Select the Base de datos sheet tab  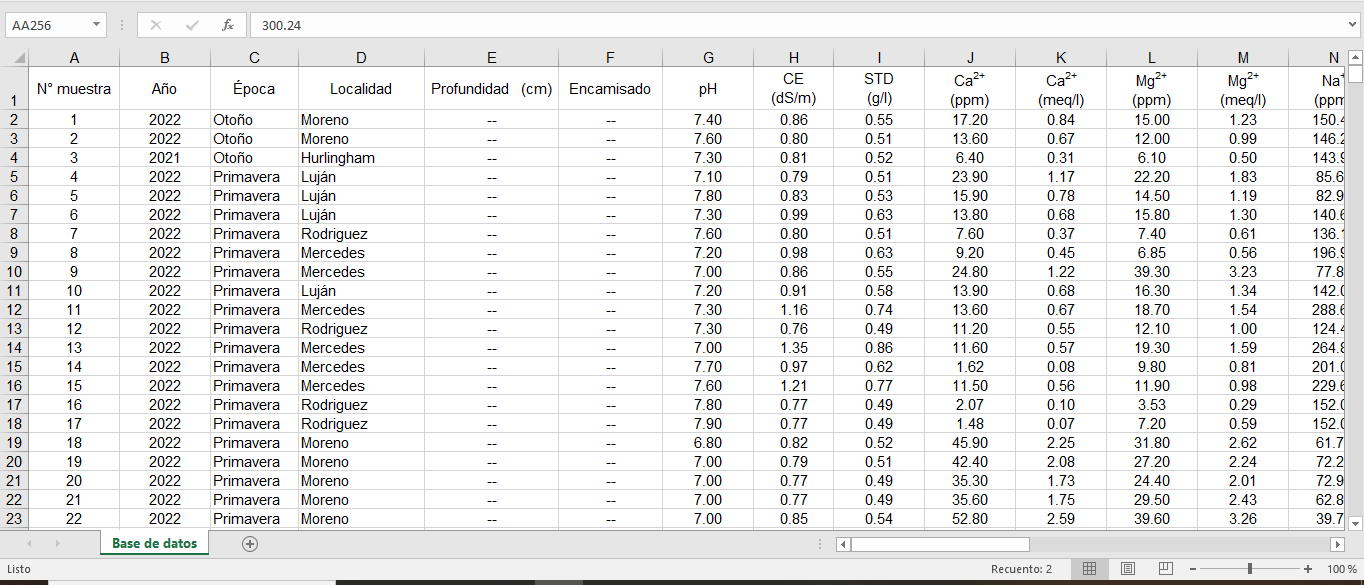(x=154, y=544)
